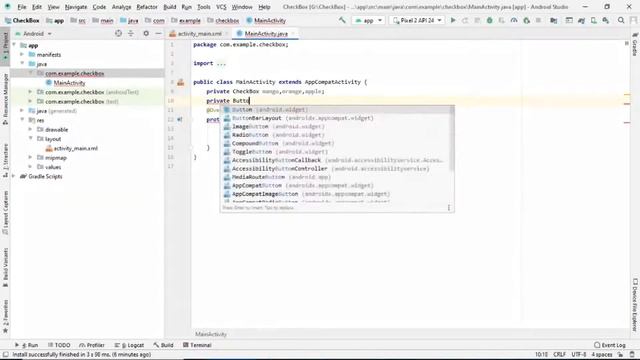Open AVD Manager icon

tap(593, 20)
